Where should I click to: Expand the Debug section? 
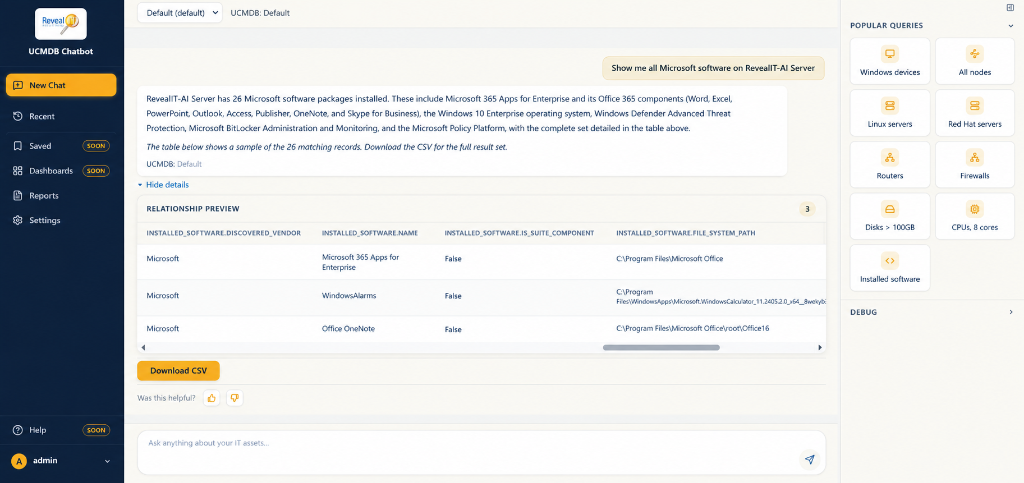[x=1011, y=312]
